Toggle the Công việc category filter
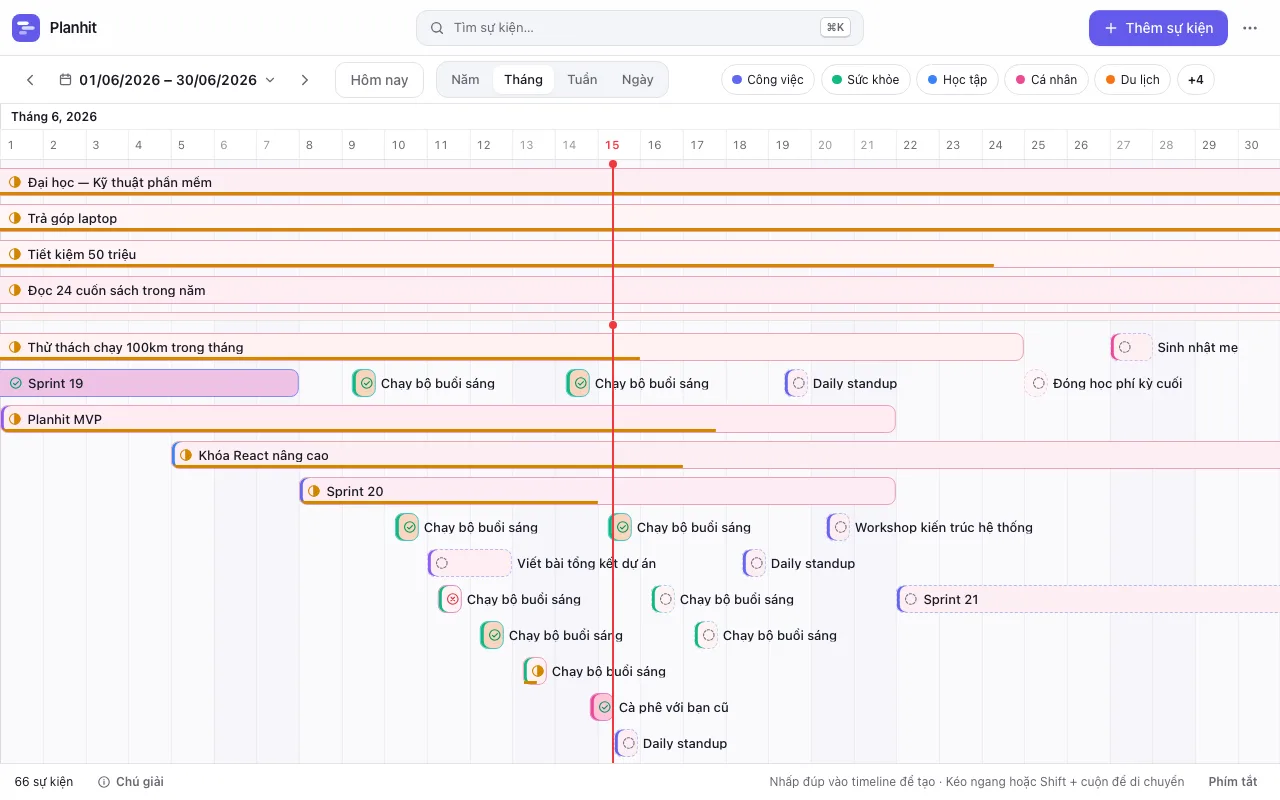This screenshot has height=800, width=1280. 768,80
